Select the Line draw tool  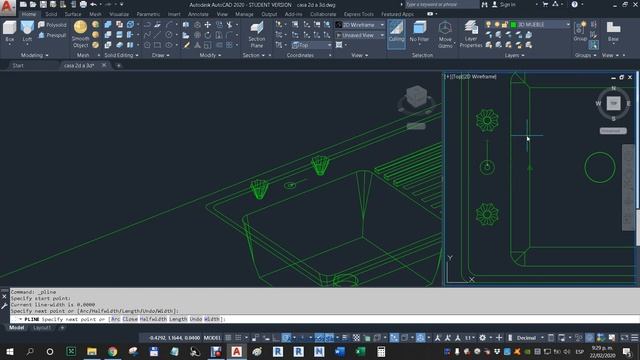[x=157, y=35]
